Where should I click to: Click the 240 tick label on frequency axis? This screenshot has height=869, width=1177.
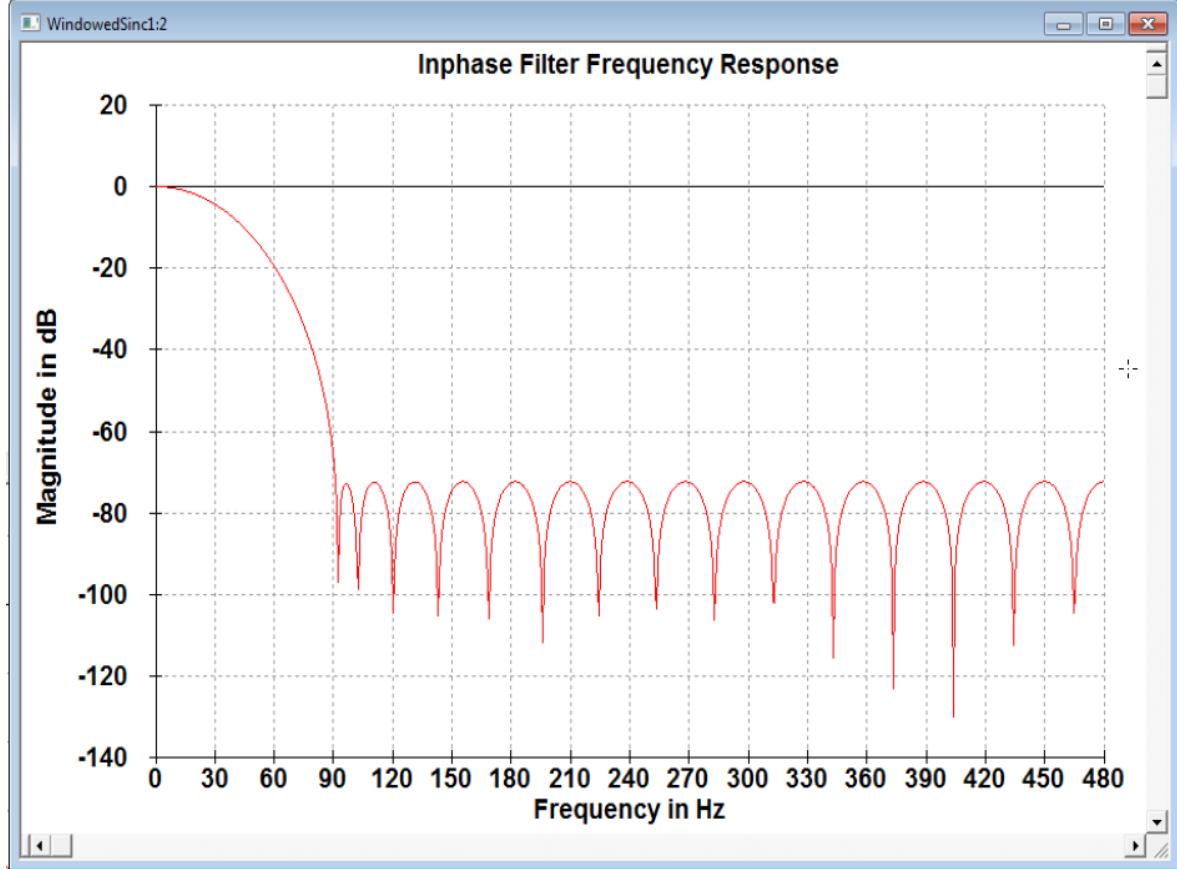[629, 780]
